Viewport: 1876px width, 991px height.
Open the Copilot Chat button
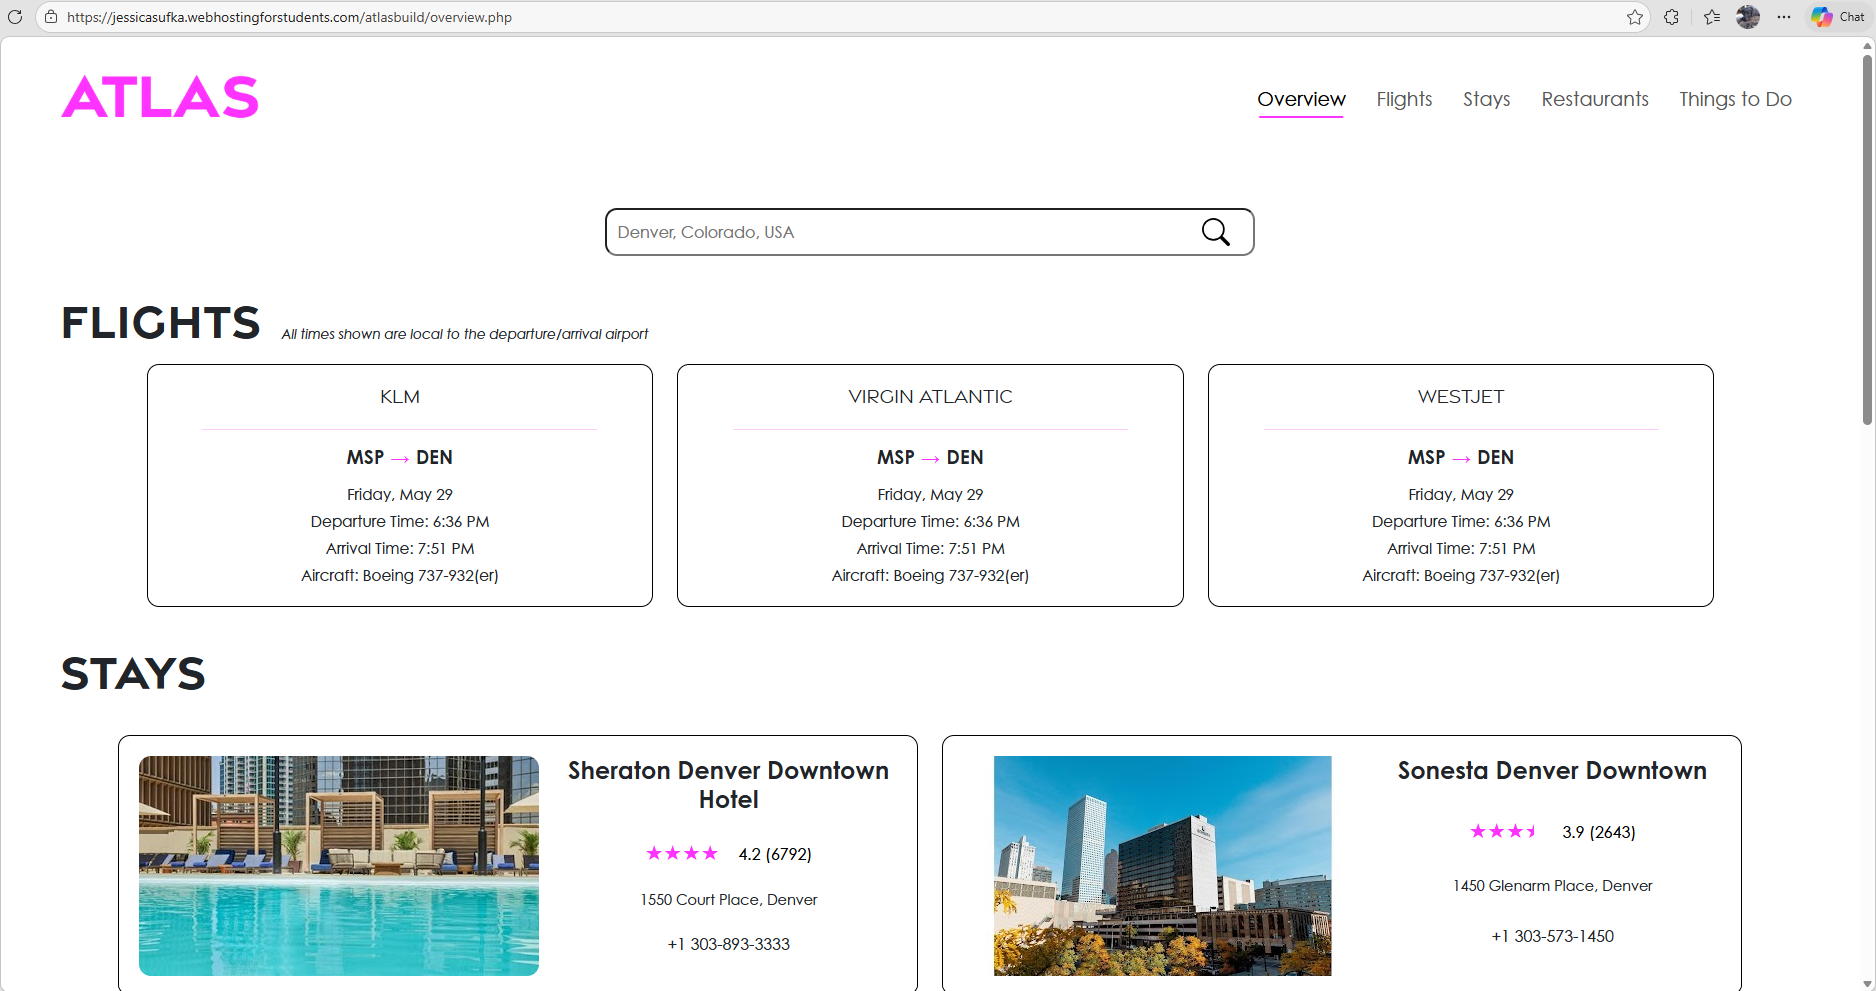pos(1838,17)
